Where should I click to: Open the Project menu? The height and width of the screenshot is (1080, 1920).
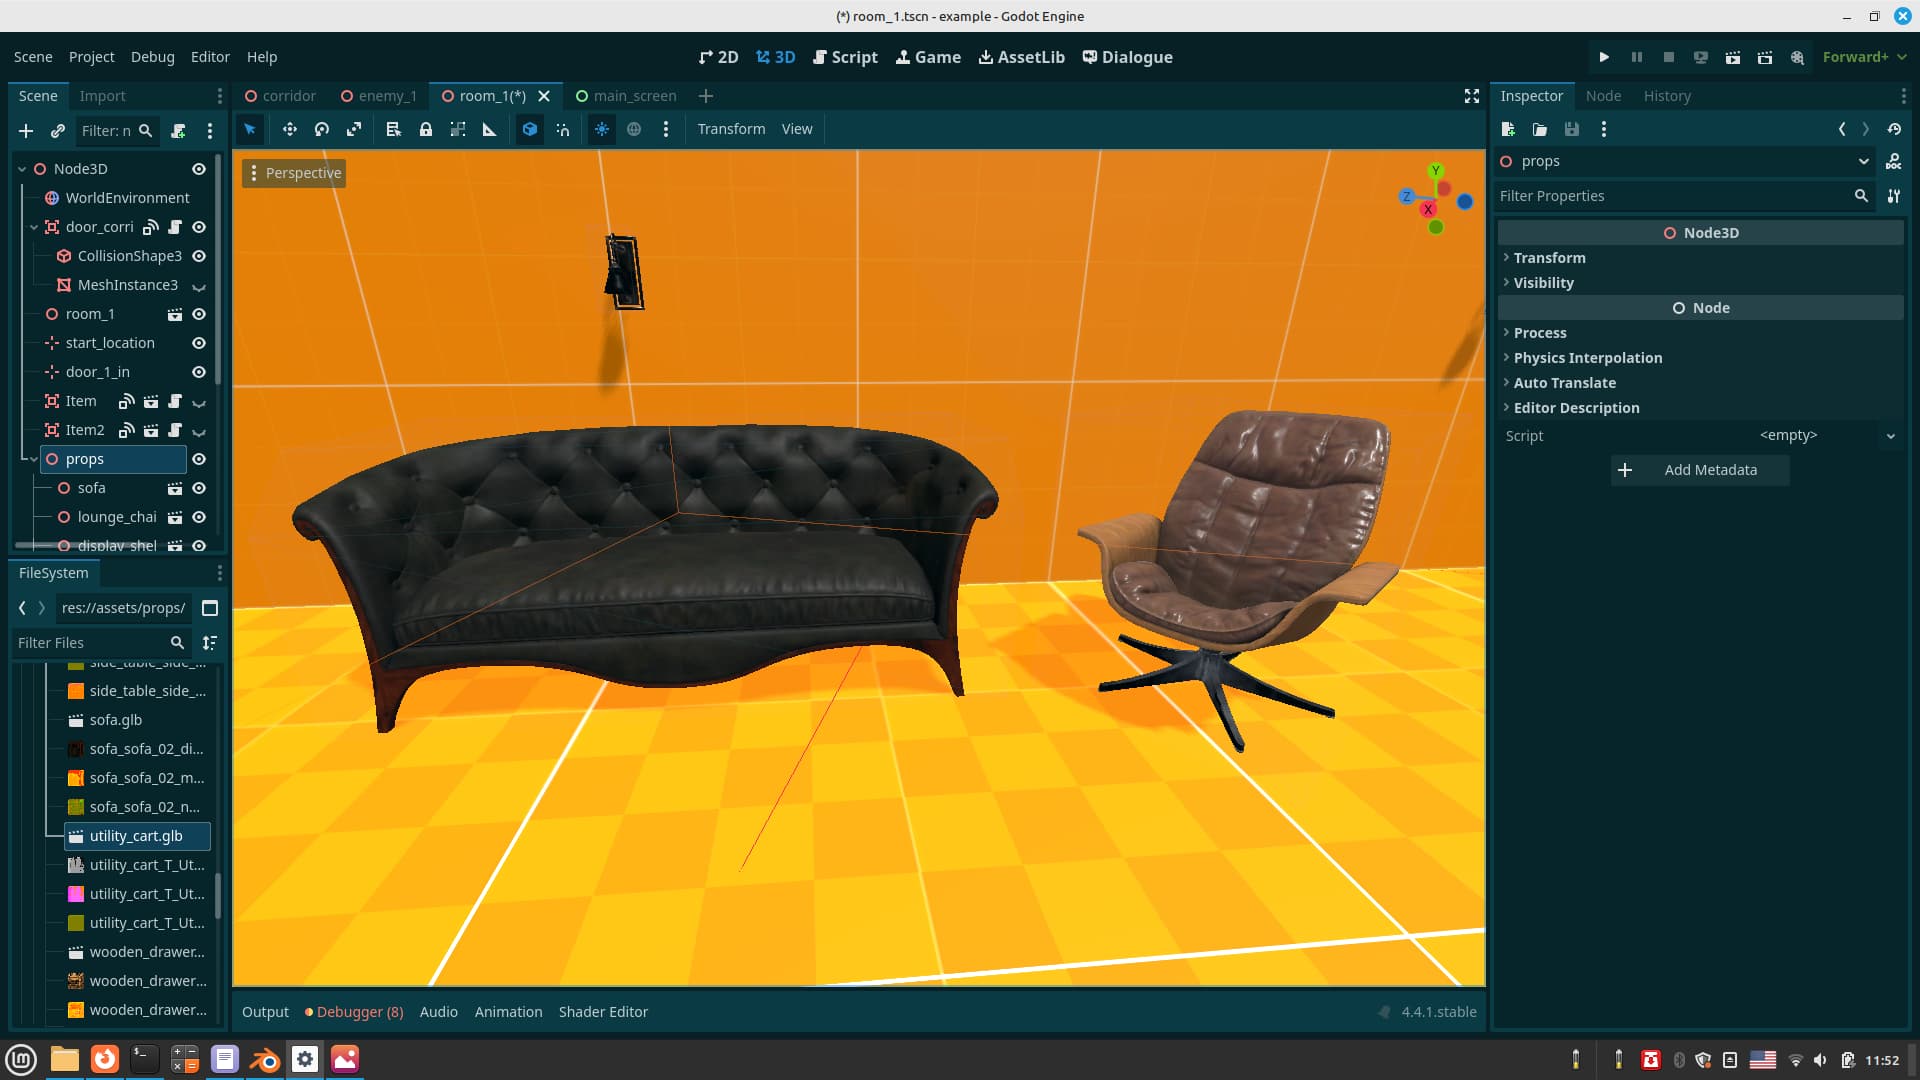91,57
